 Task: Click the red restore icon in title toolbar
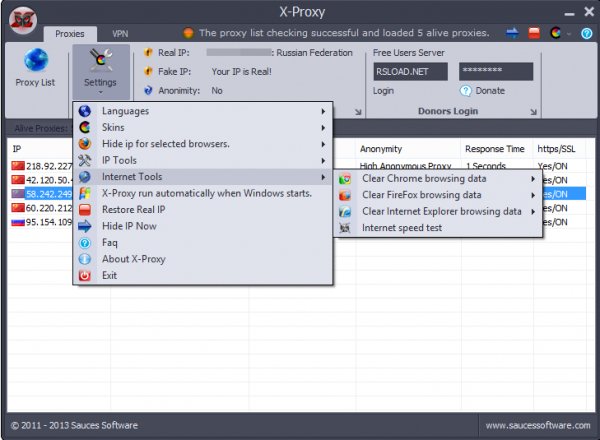point(534,33)
